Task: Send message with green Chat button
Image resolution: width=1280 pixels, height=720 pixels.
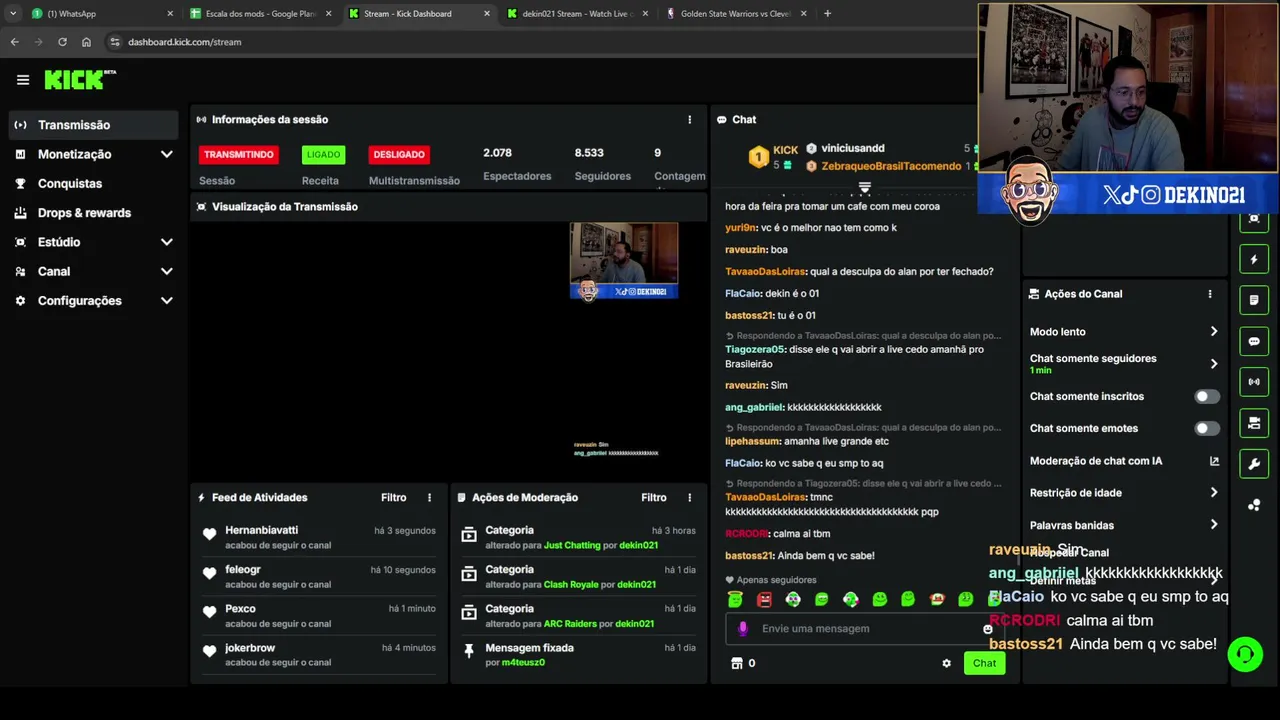Action: pyautogui.click(x=984, y=663)
